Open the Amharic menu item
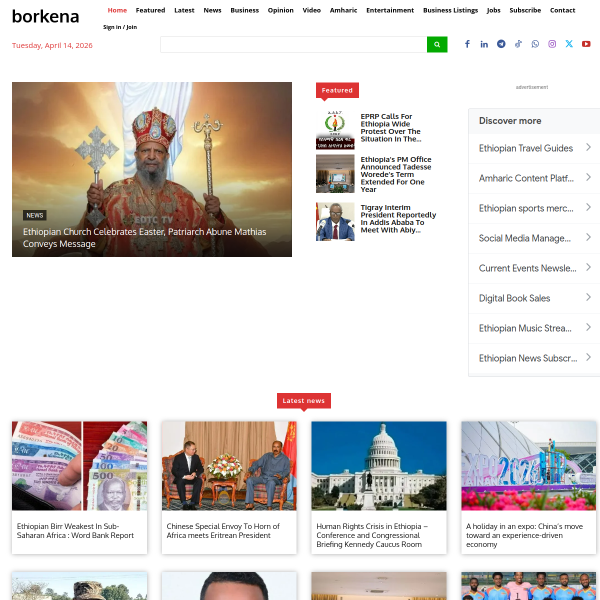The width and height of the screenshot is (600, 600). [x=343, y=10]
